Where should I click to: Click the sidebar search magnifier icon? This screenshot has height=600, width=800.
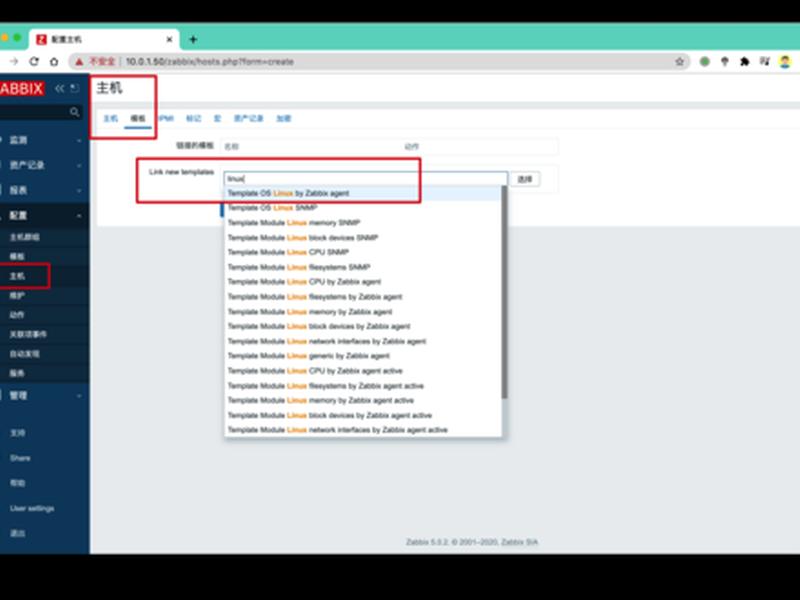(74, 112)
